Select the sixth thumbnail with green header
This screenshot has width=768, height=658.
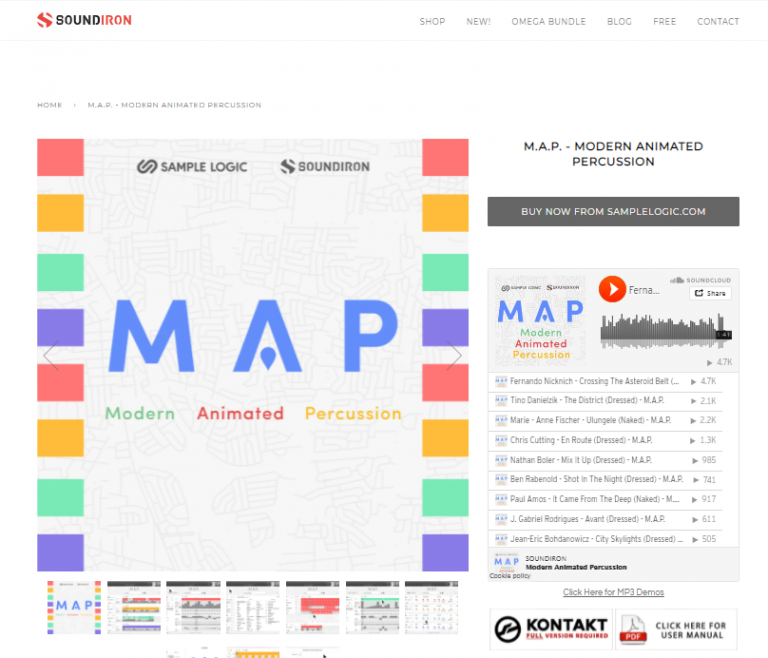pyautogui.click(x=372, y=608)
